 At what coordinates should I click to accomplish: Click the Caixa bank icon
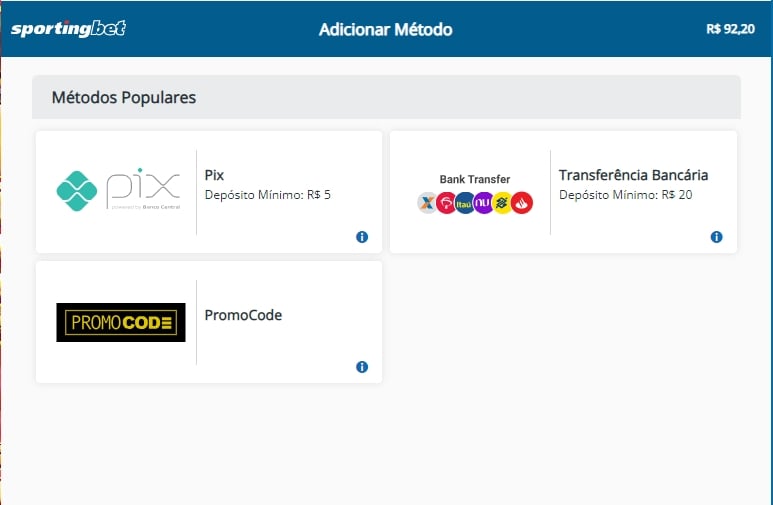click(427, 203)
